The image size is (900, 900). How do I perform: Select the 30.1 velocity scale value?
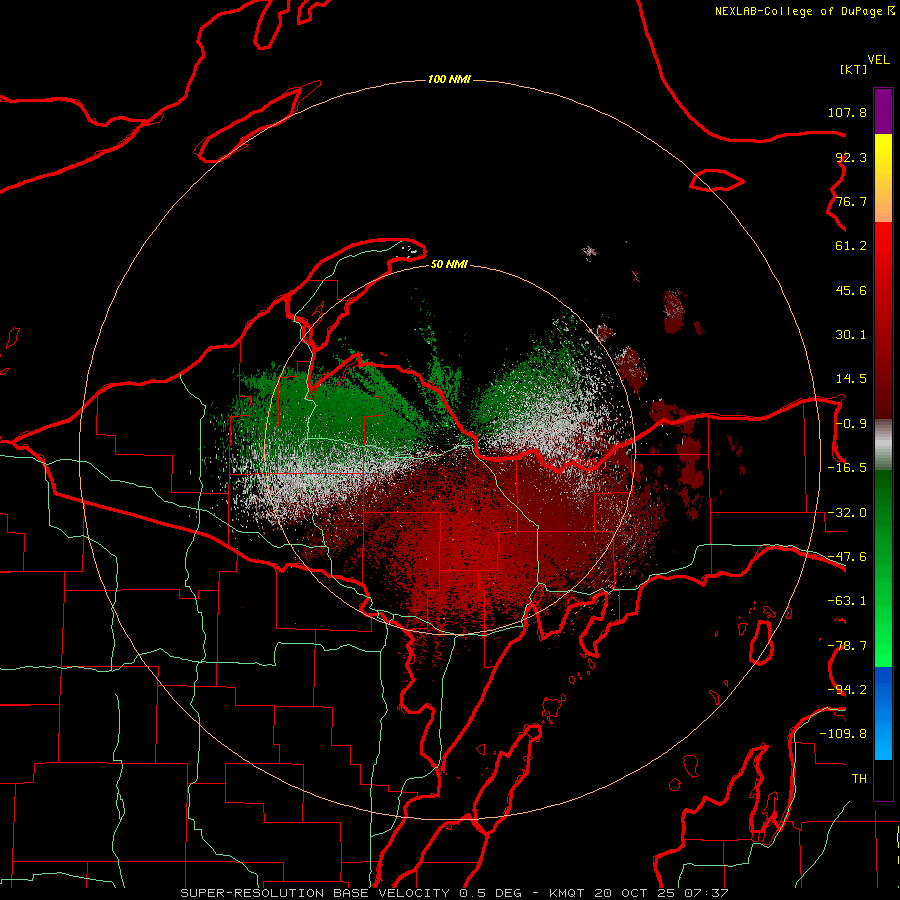click(851, 335)
